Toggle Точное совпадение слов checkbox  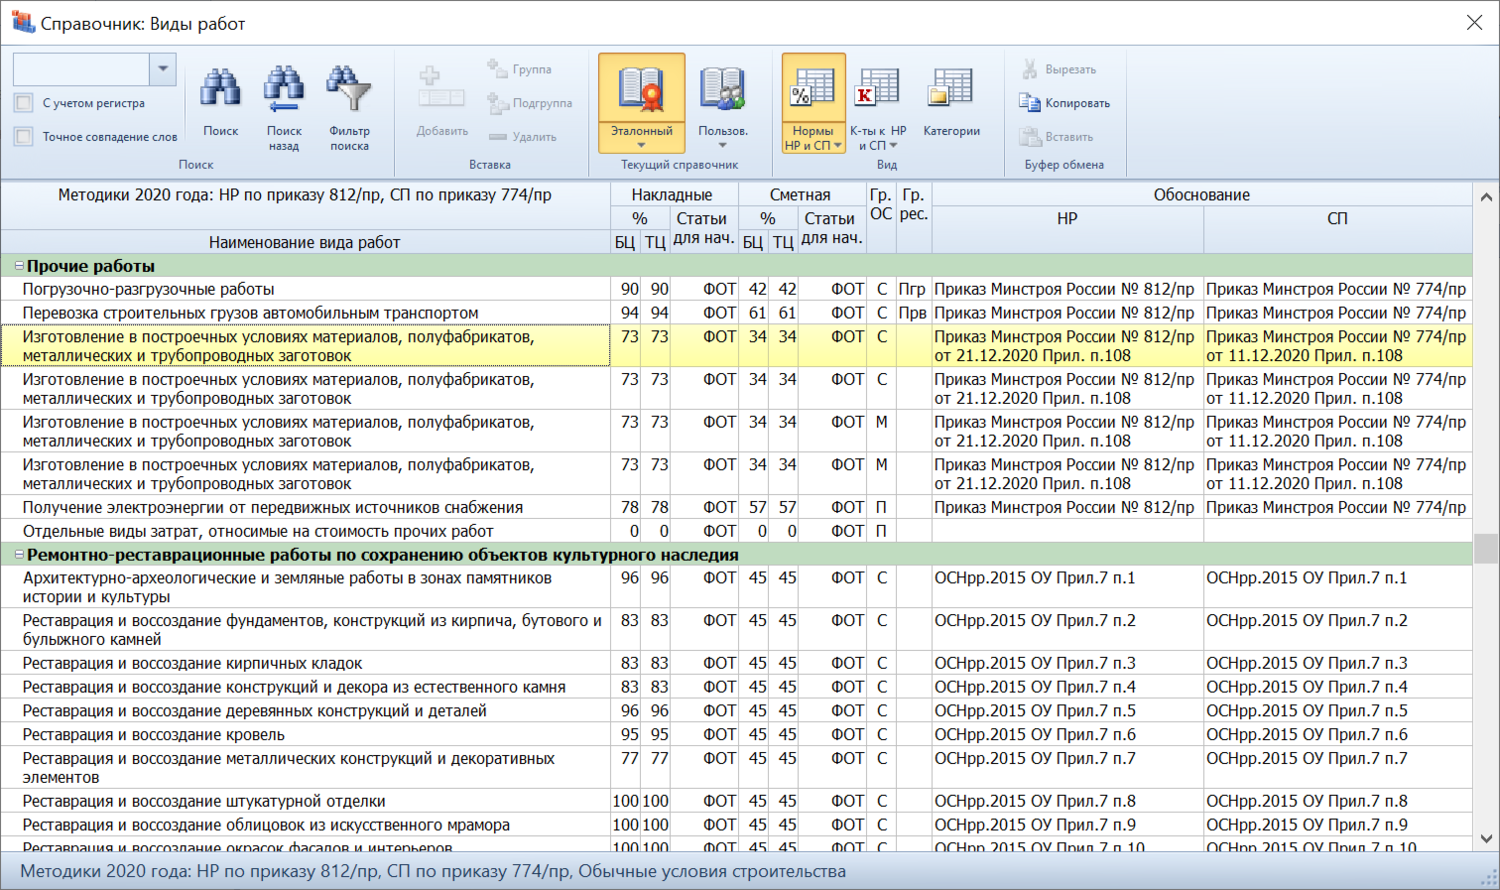coord(24,137)
